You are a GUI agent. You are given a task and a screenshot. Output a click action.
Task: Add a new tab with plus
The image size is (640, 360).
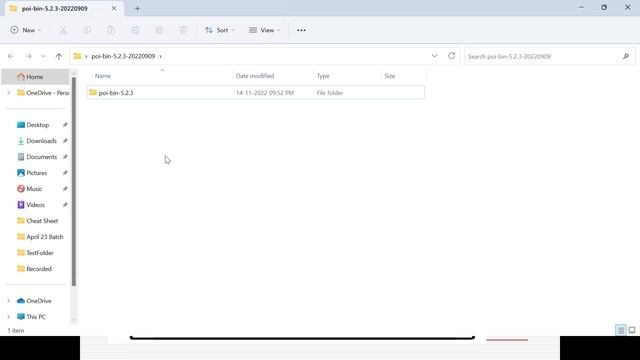coord(137,8)
